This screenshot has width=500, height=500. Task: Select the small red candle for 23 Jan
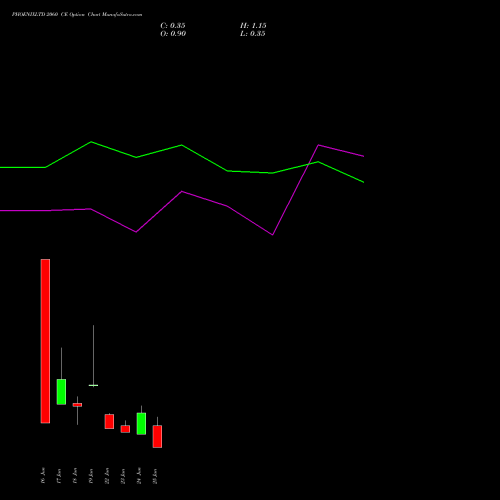pos(125,429)
